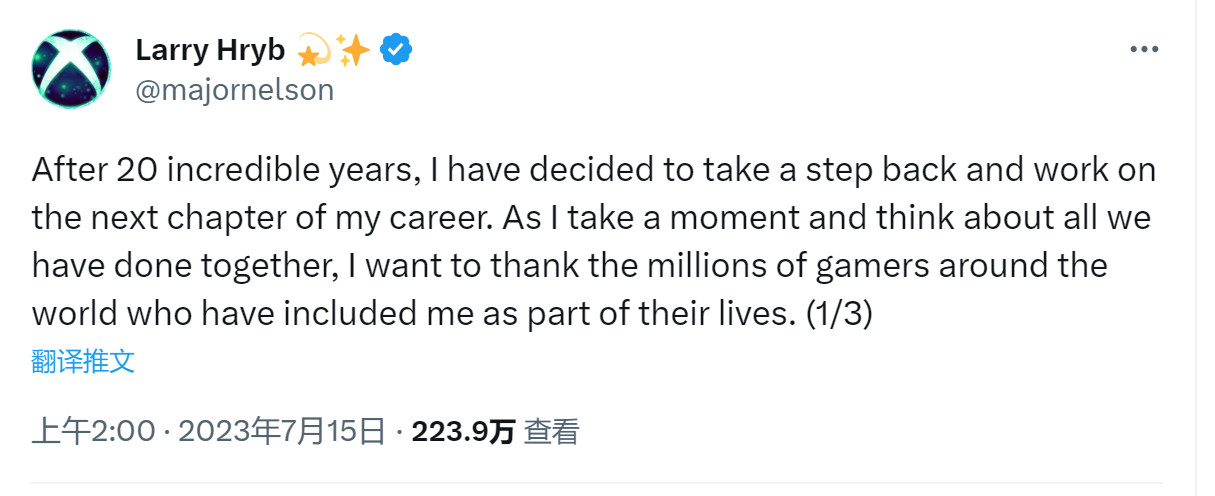The width and height of the screenshot is (1215, 496).
Task: Open the three-dot more options menu
Action: [1145, 49]
